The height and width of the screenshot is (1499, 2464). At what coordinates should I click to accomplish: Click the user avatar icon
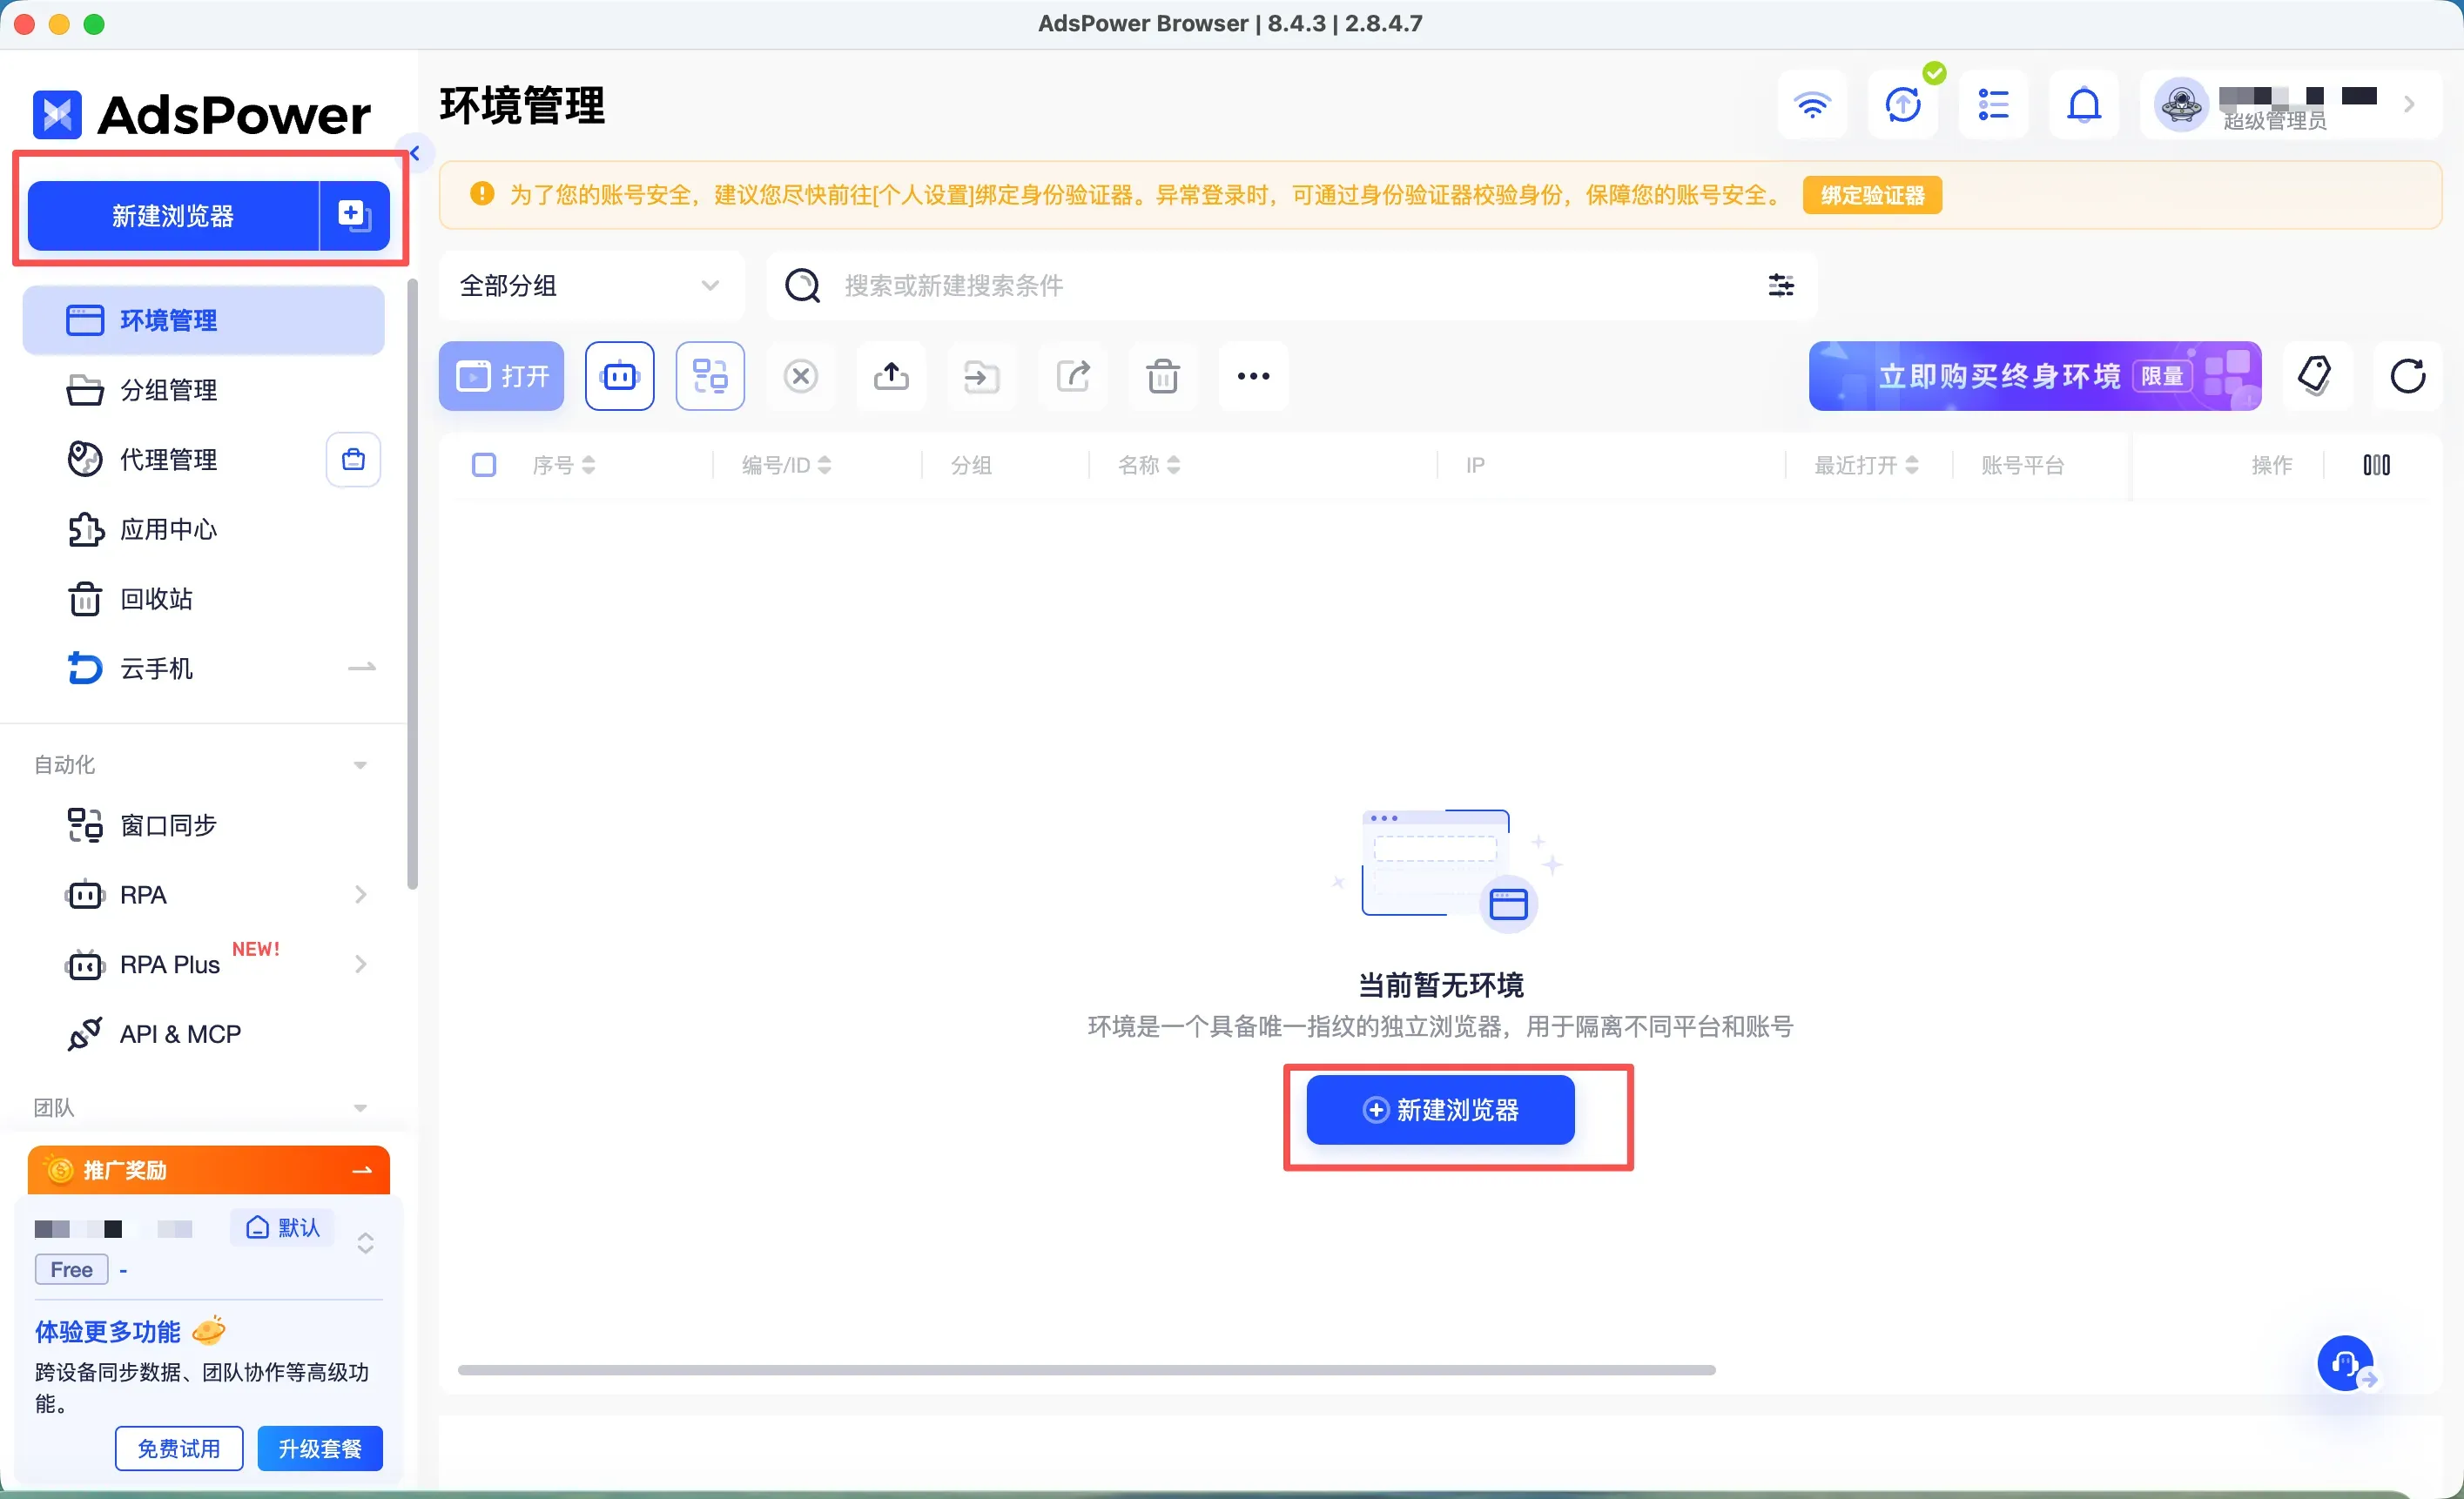(x=2182, y=104)
